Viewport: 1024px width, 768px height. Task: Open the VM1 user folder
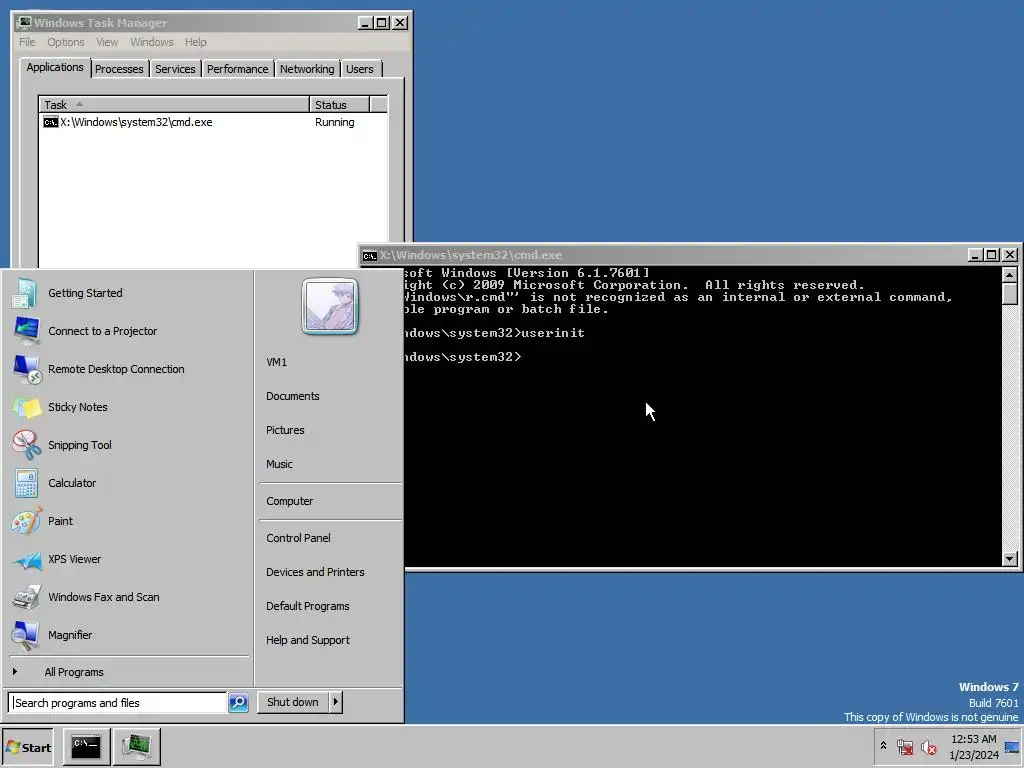(x=276, y=362)
